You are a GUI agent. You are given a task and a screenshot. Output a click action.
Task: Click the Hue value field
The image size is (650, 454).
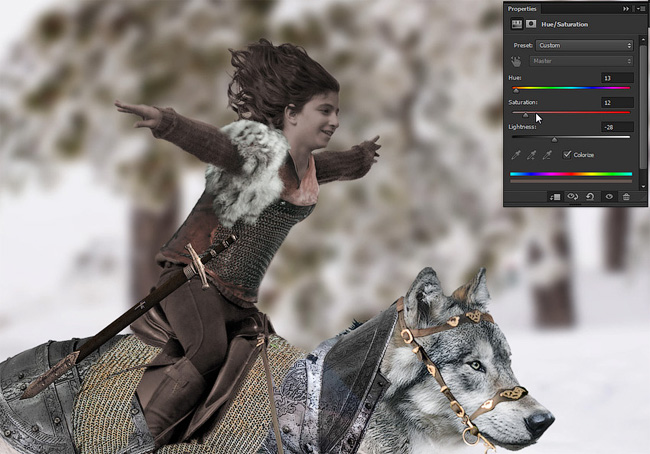pos(617,78)
